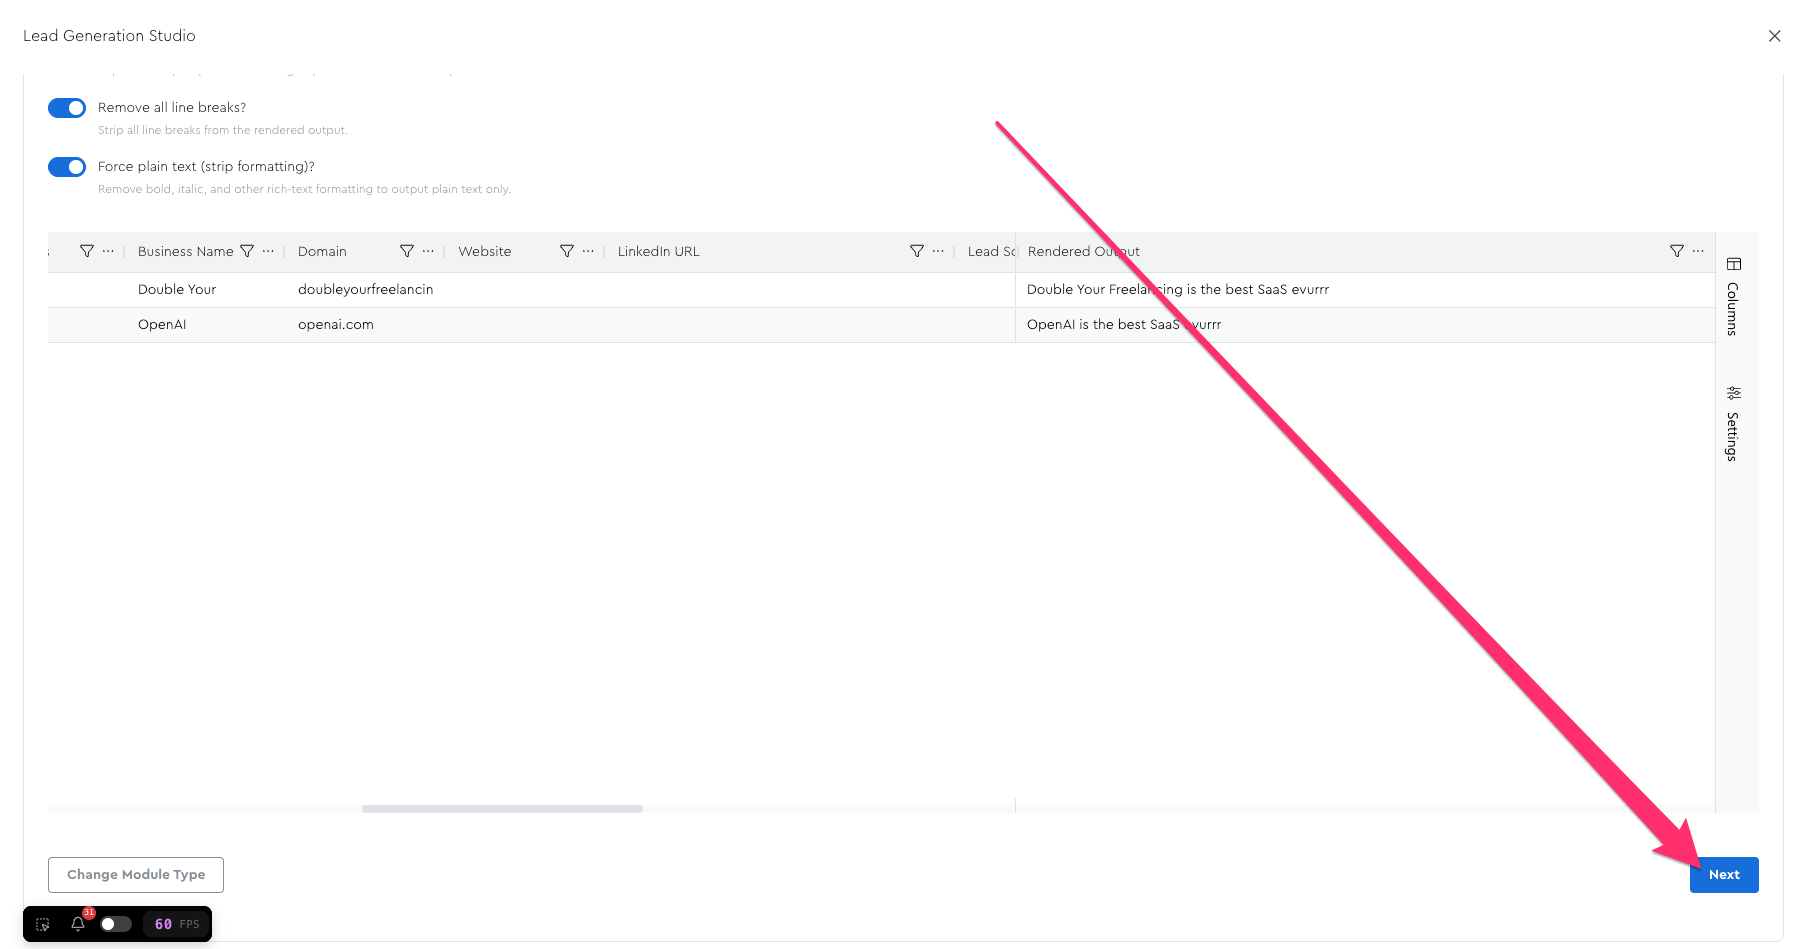Open the Settings side panel tab

tap(1733, 424)
